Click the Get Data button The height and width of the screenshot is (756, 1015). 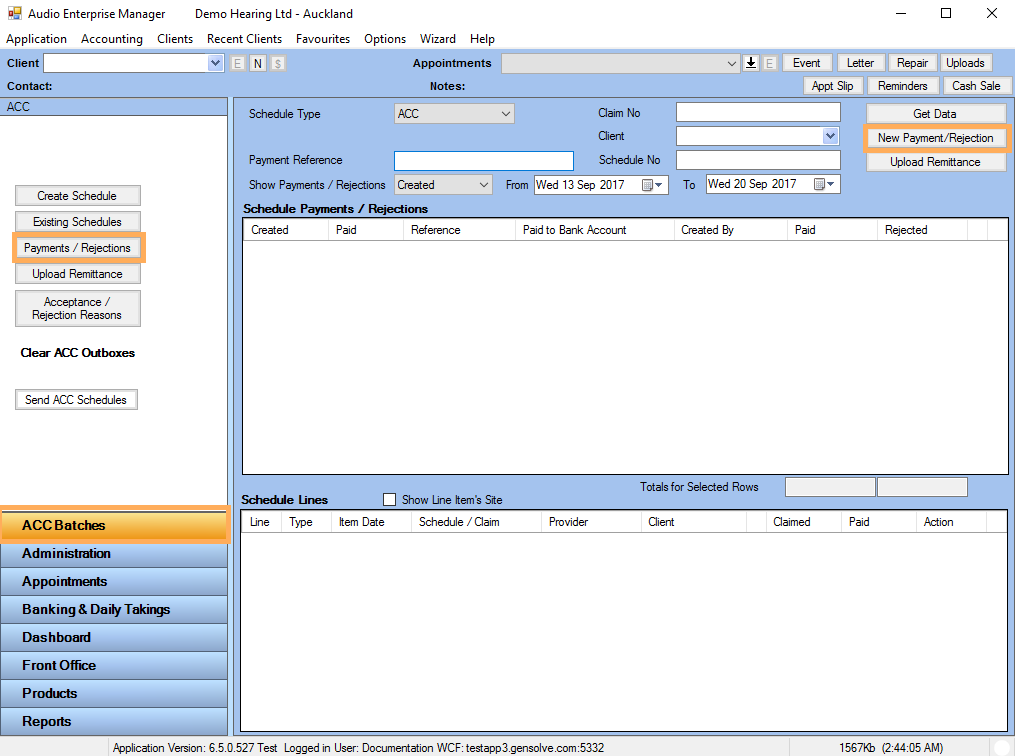coord(935,114)
